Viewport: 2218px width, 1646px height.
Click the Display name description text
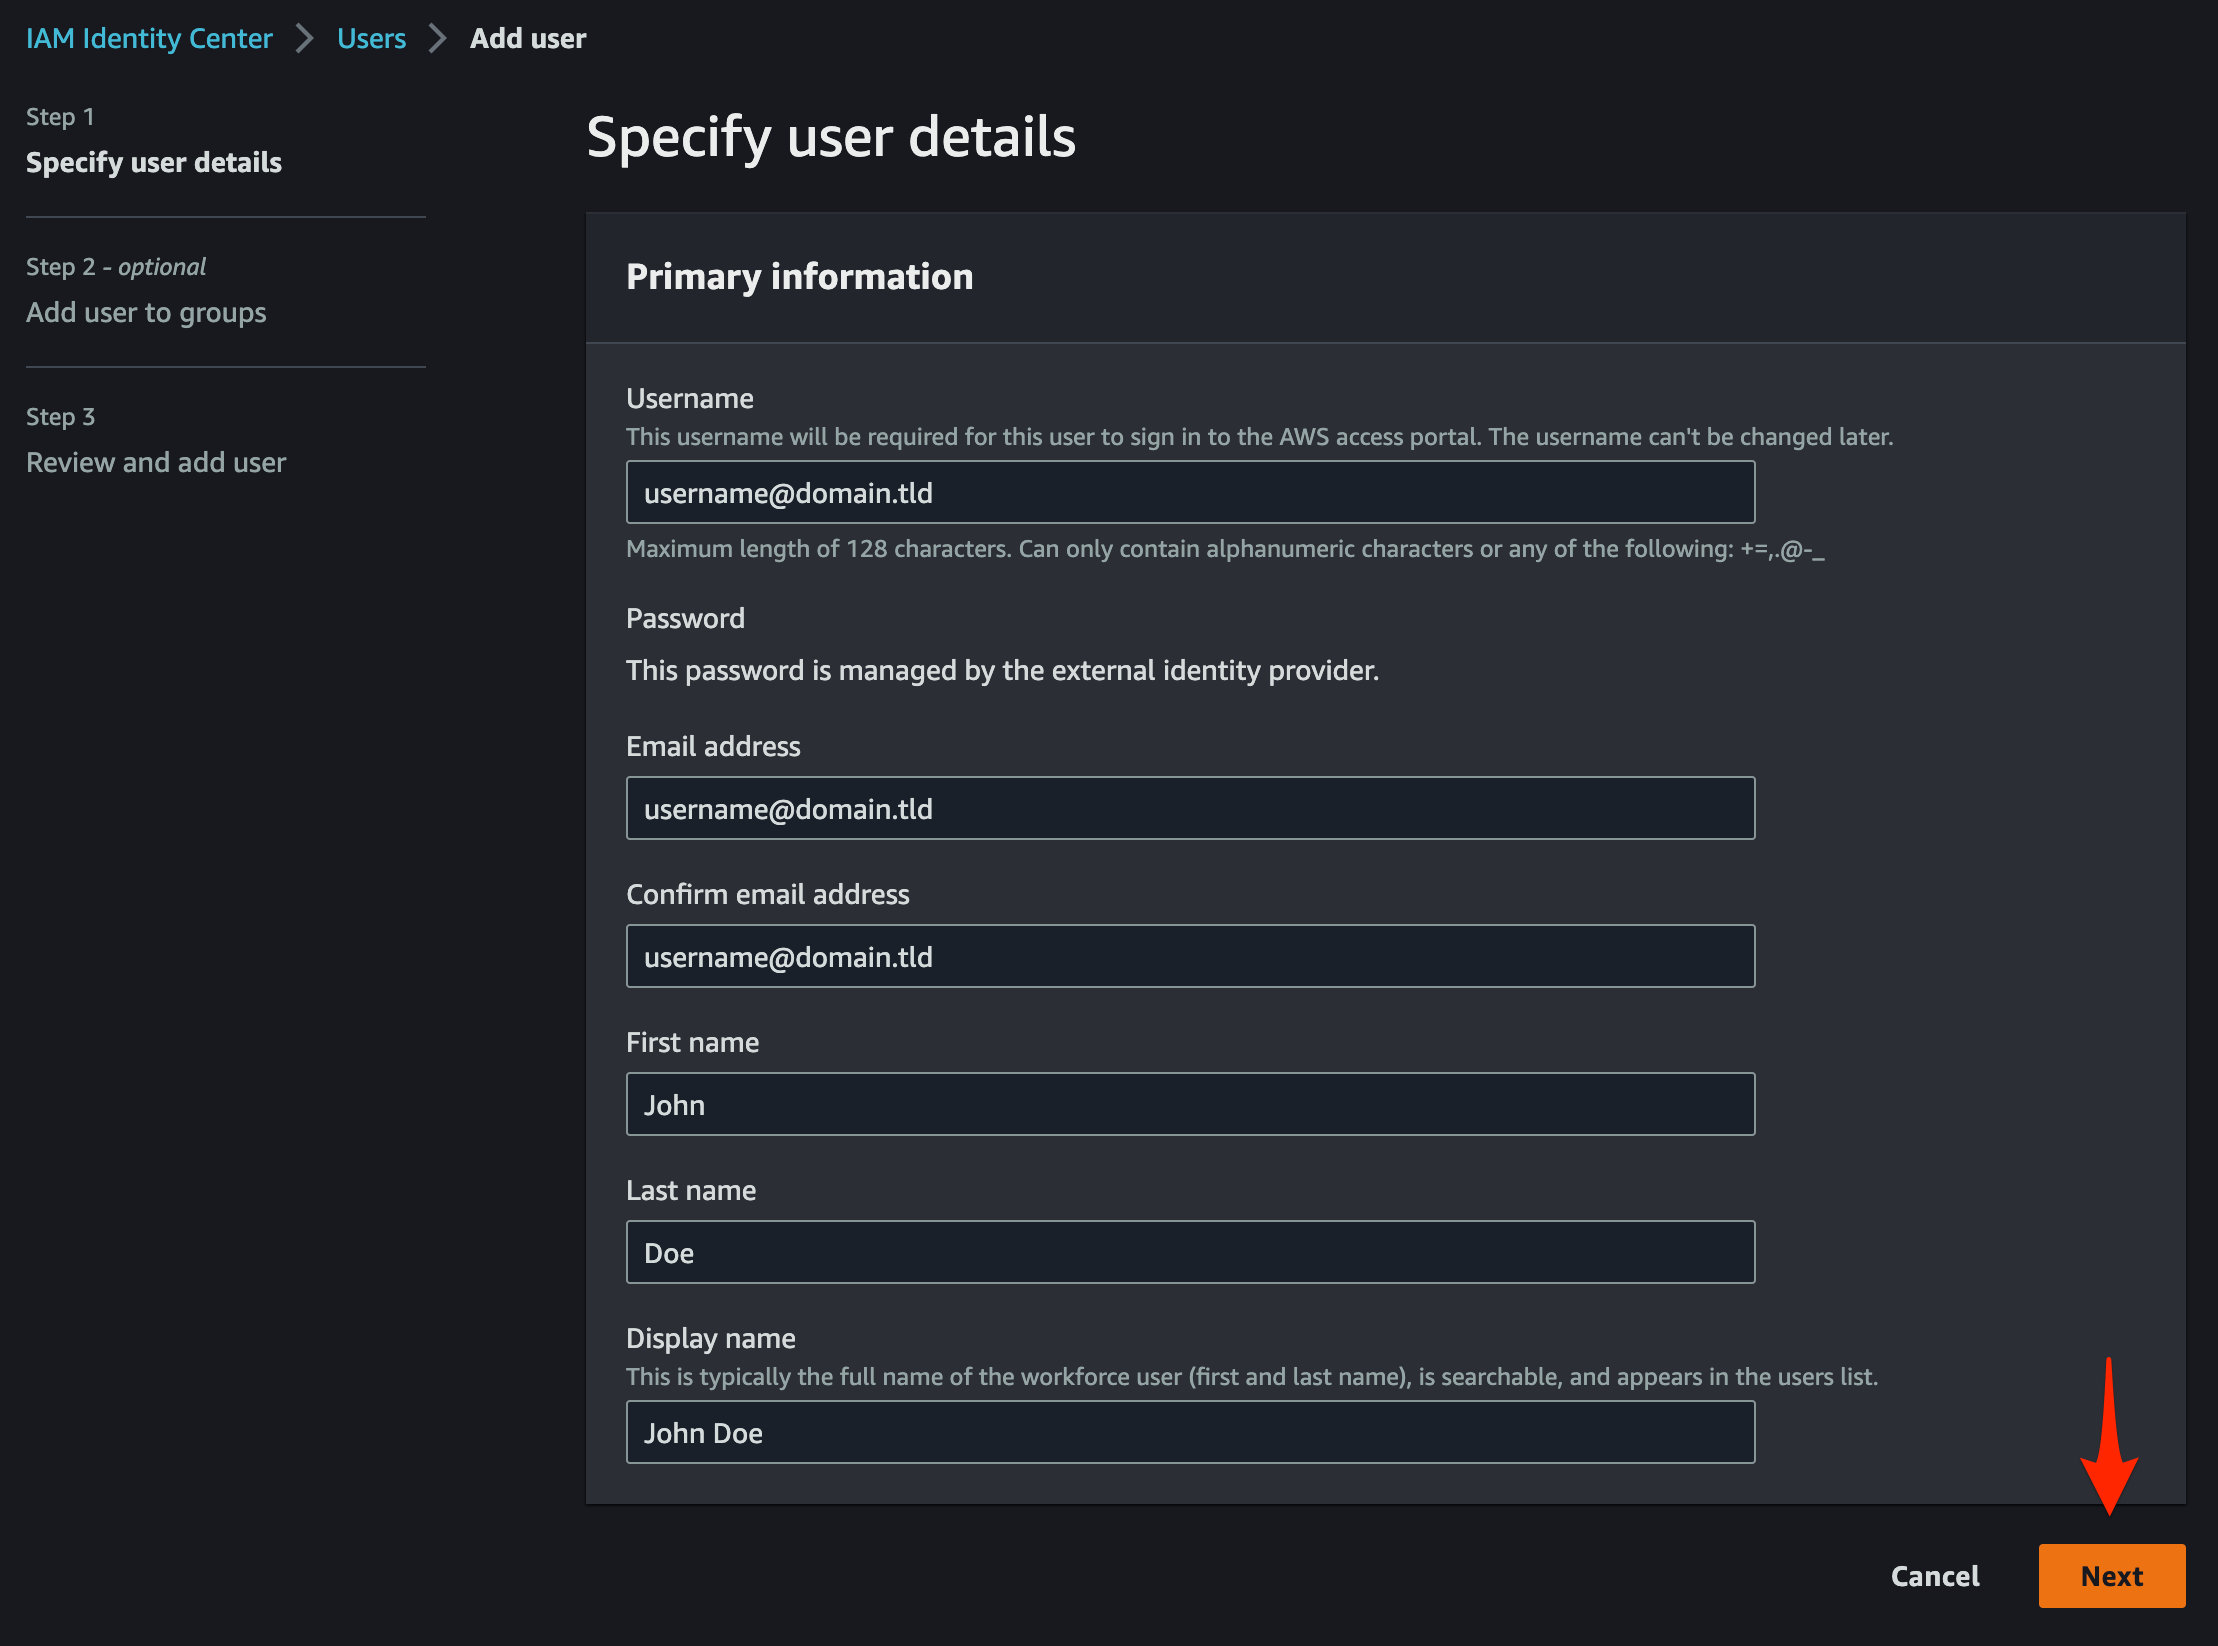click(1252, 1376)
